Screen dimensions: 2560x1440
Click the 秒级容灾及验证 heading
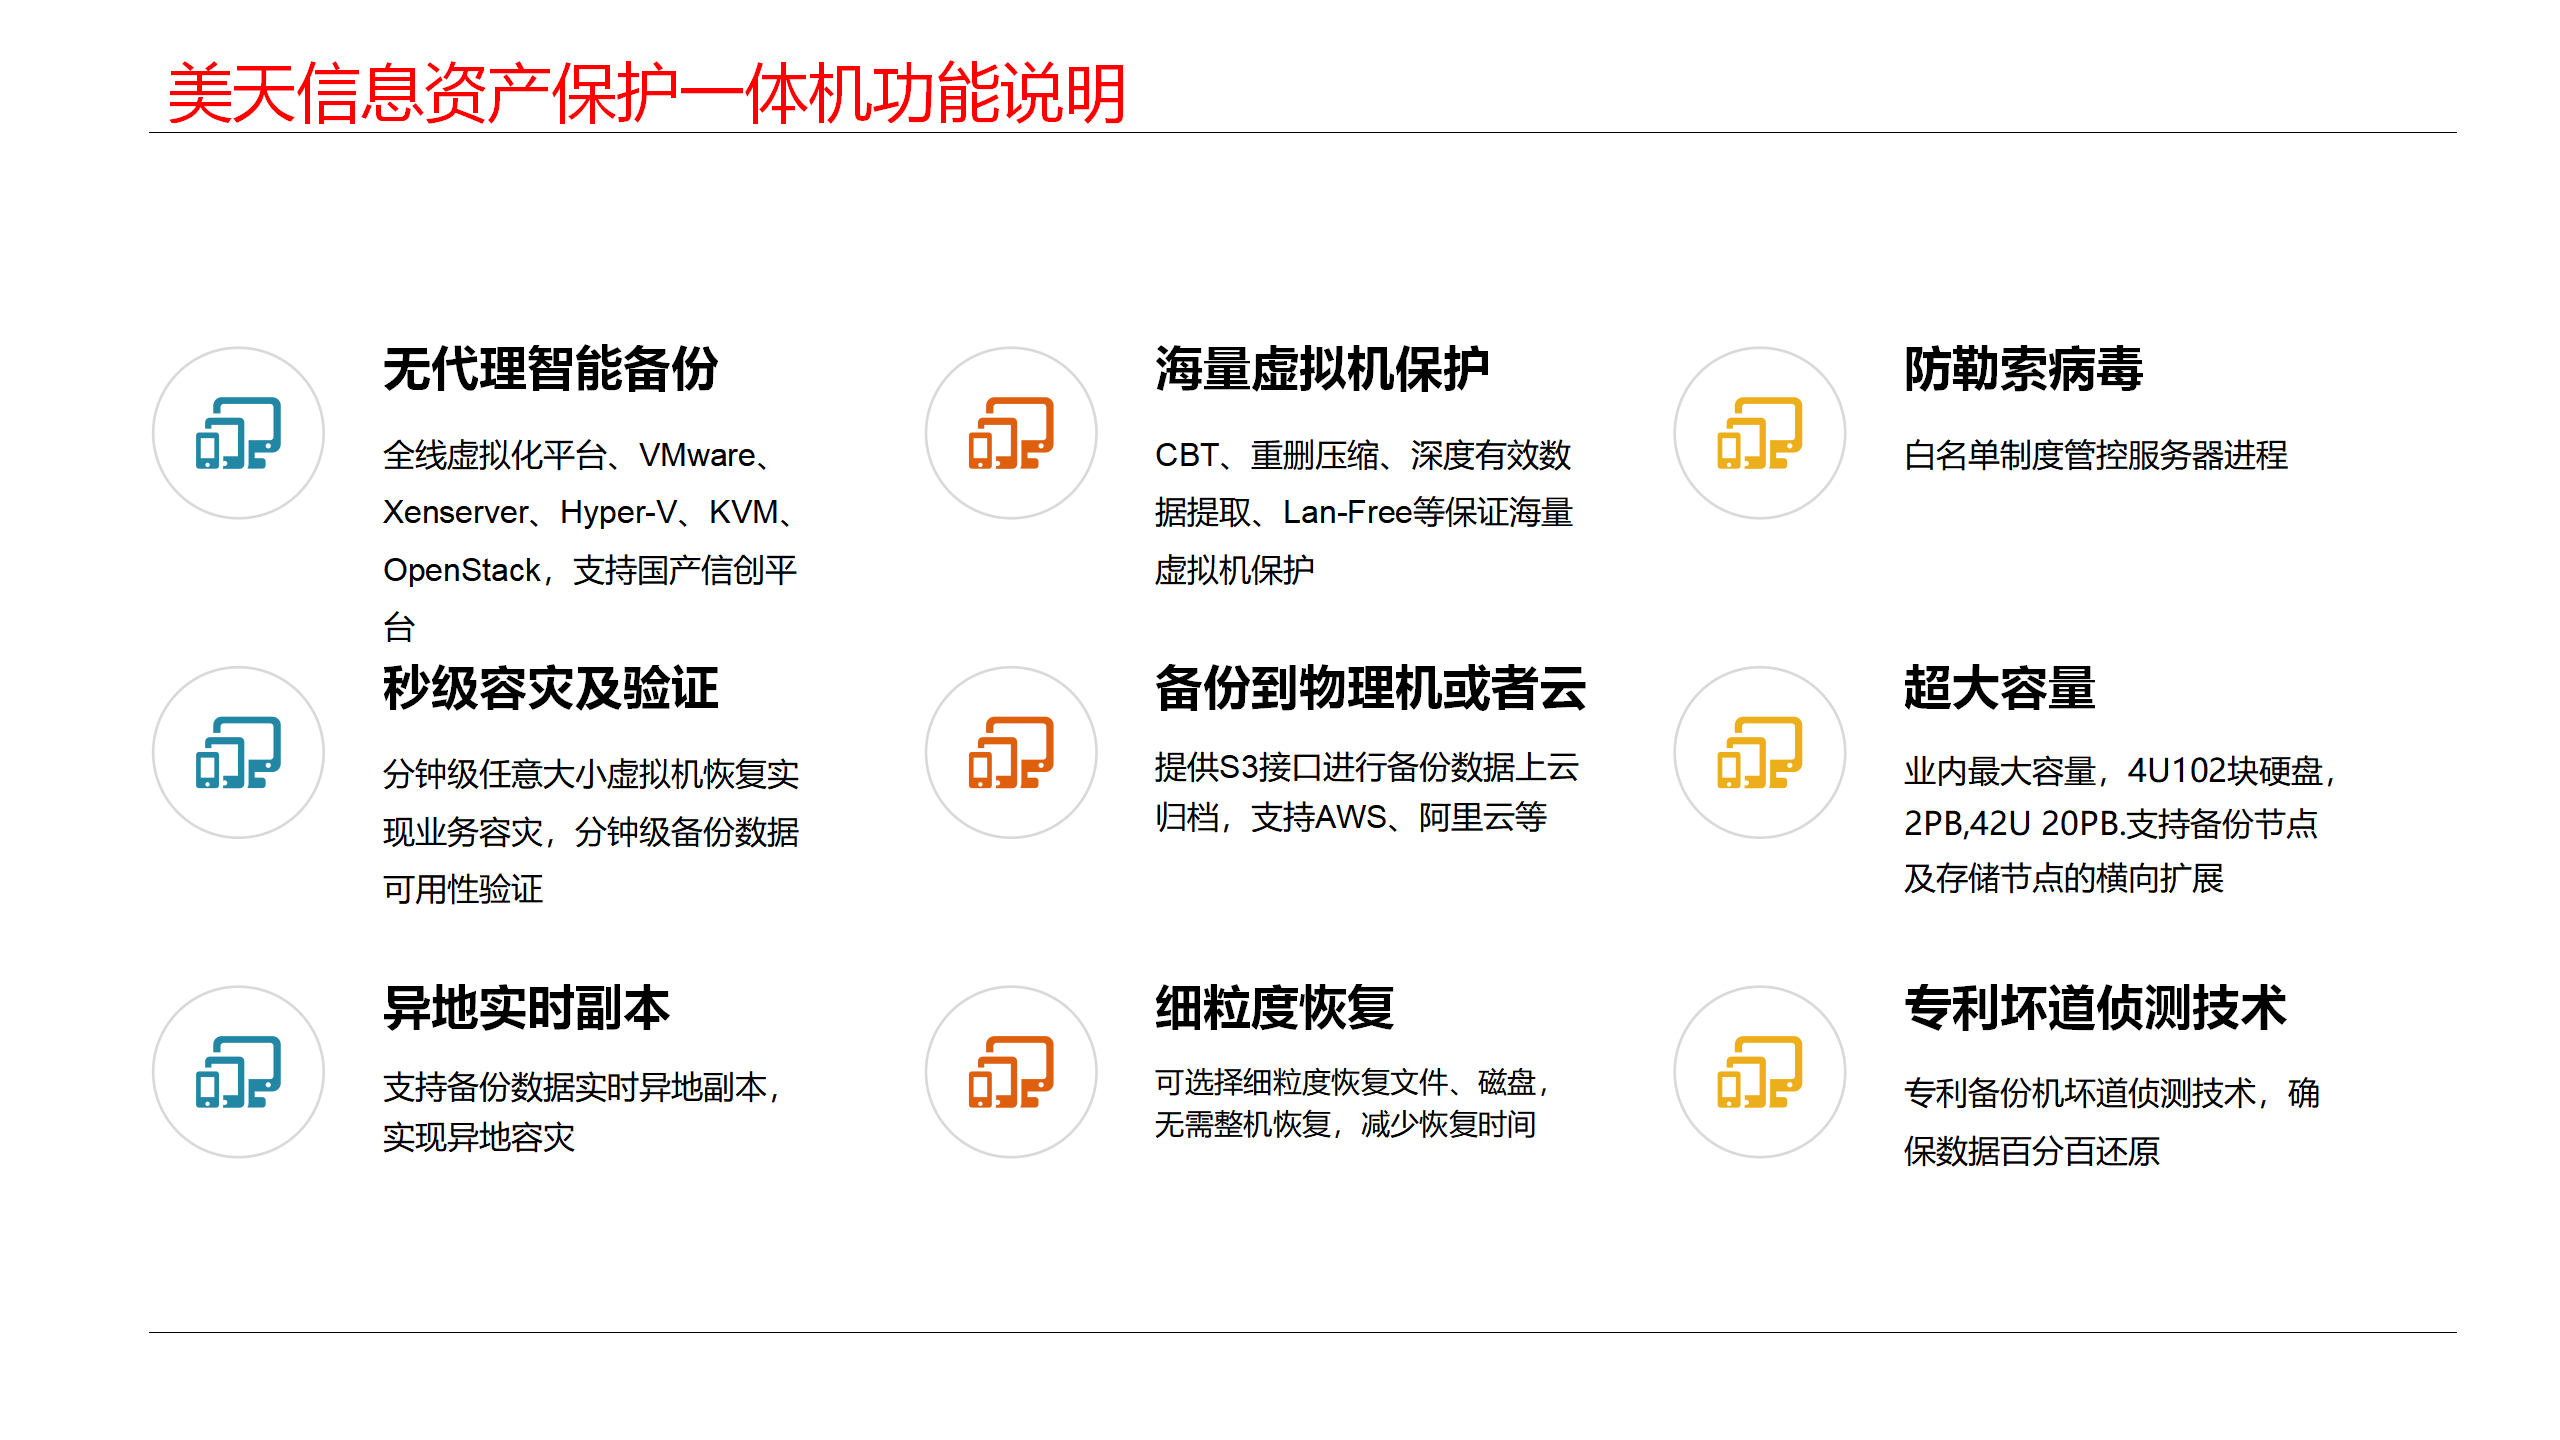pos(551,688)
